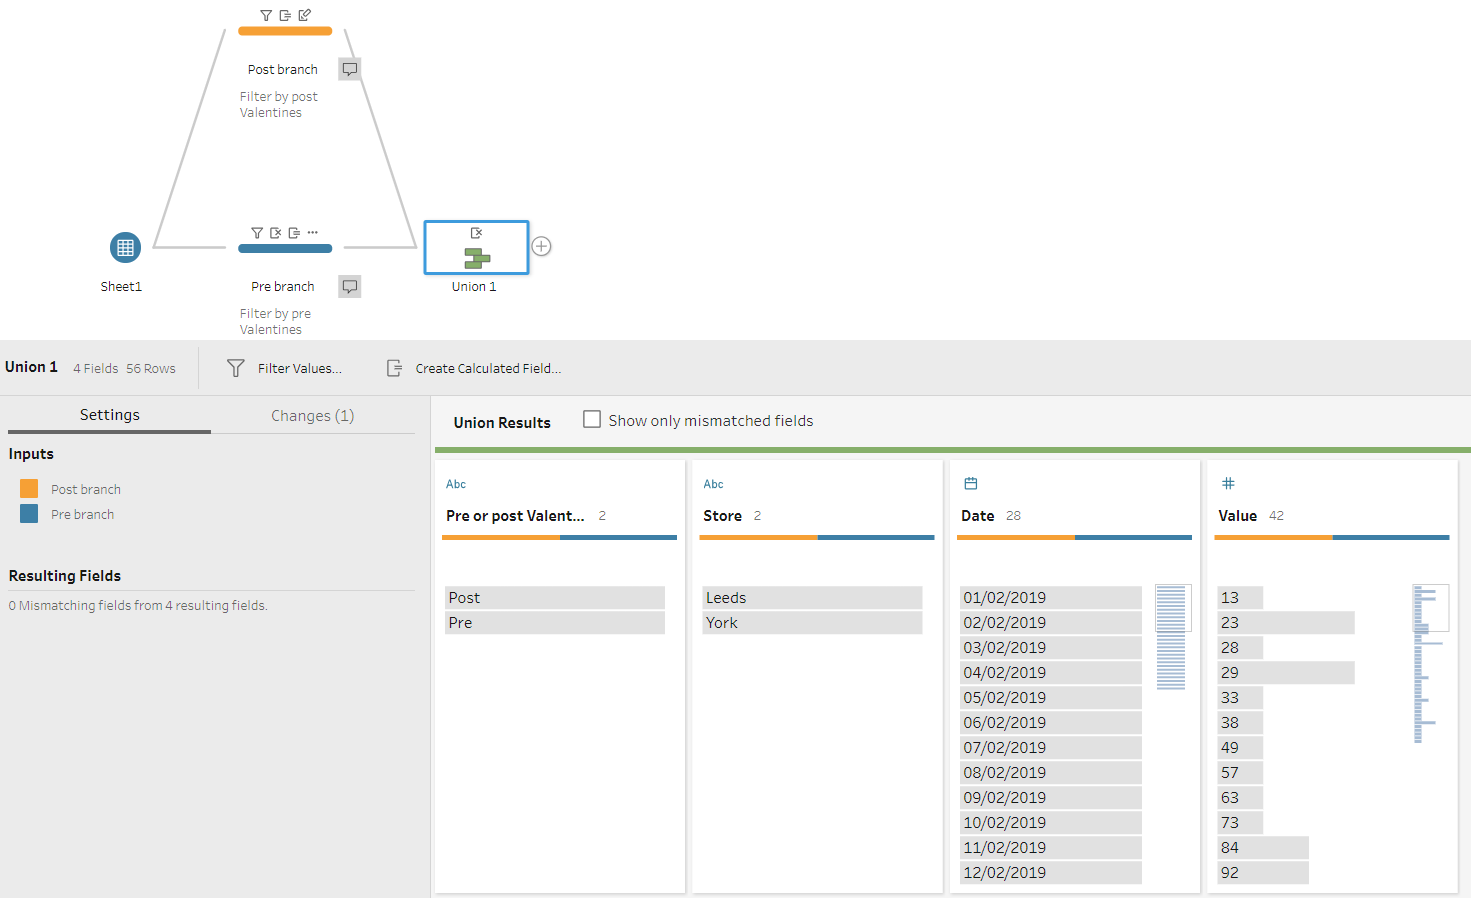Open the more options menu on Pre branch
Viewport: 1471px width, 898px height.
pos(311,232)
